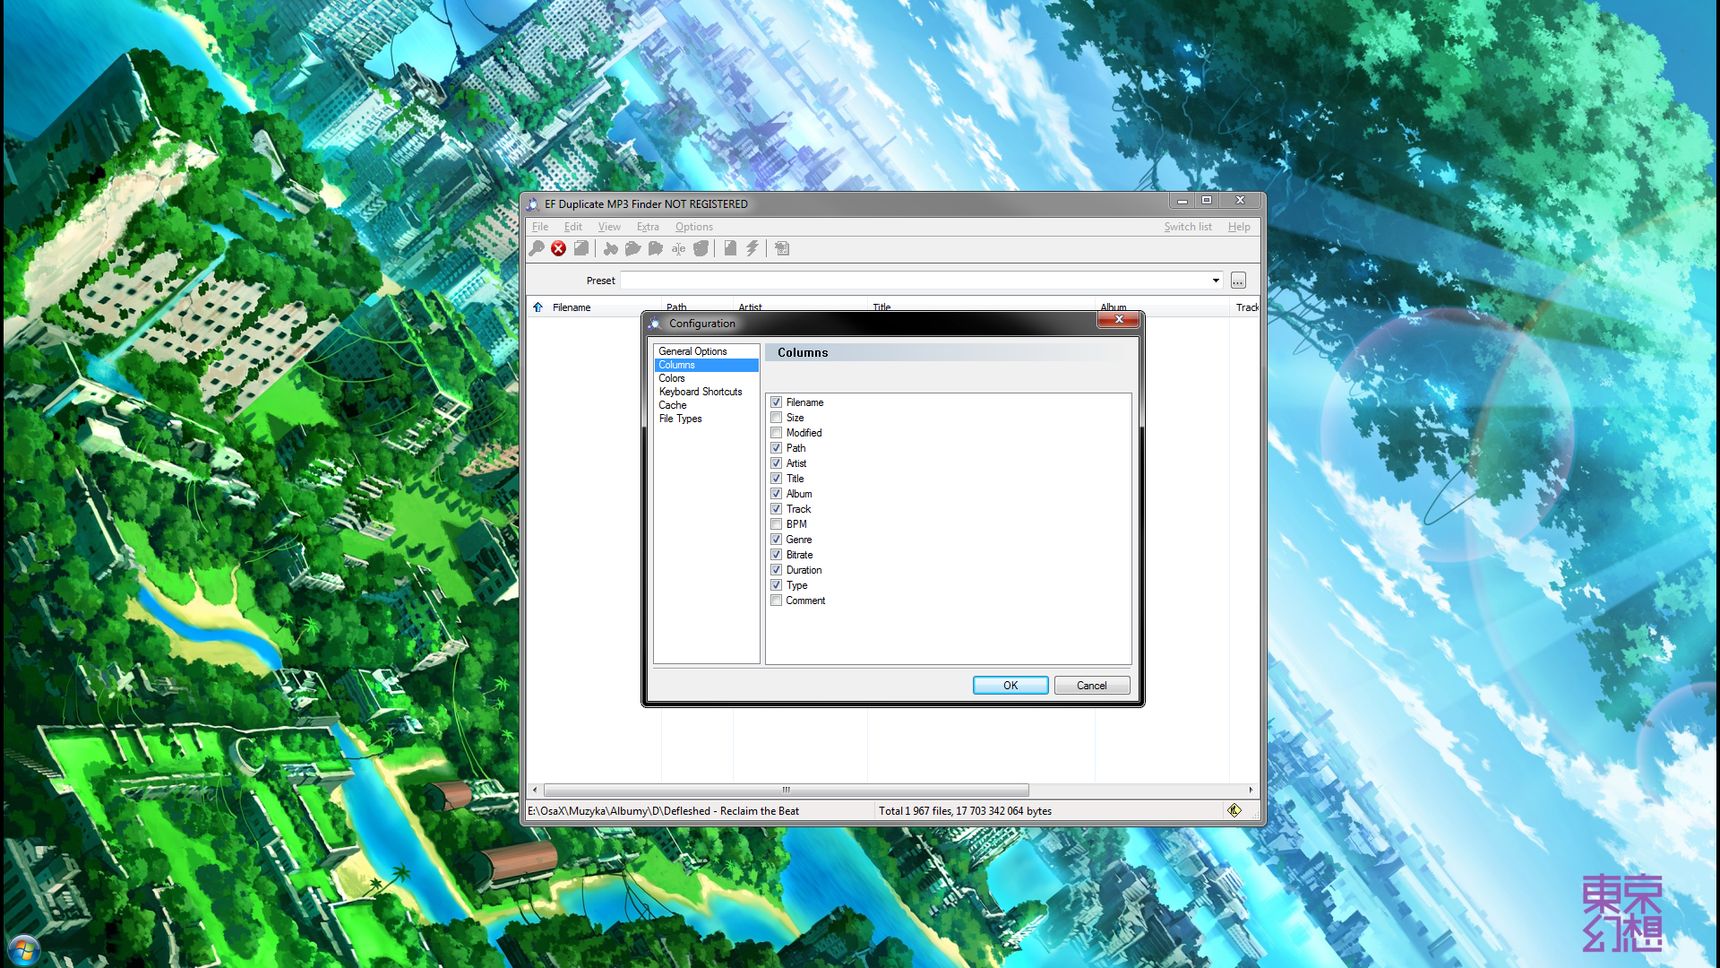Select Columns in the configuration list

pyautogui.click(x=706, y=365)
